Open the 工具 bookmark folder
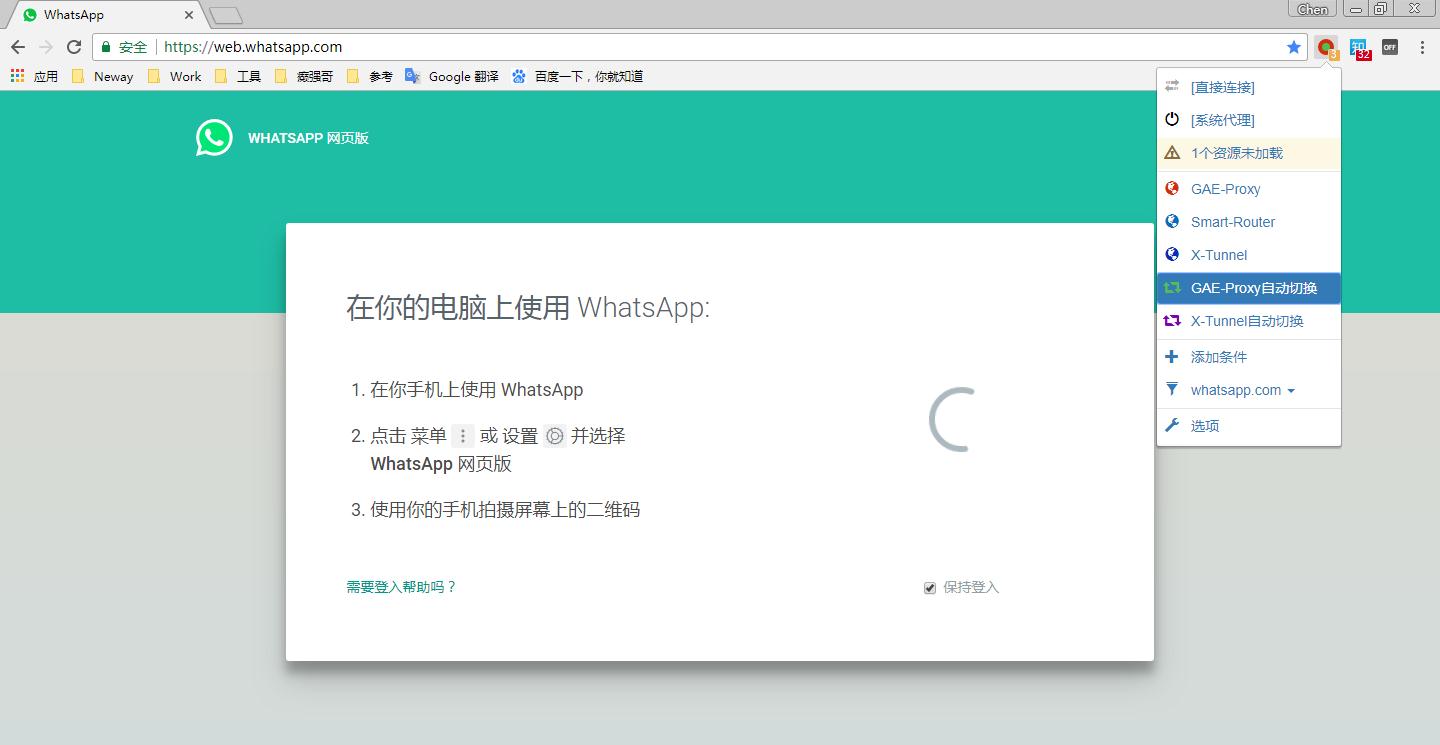This screenshot has width=1440, height=745. [239, 76]
